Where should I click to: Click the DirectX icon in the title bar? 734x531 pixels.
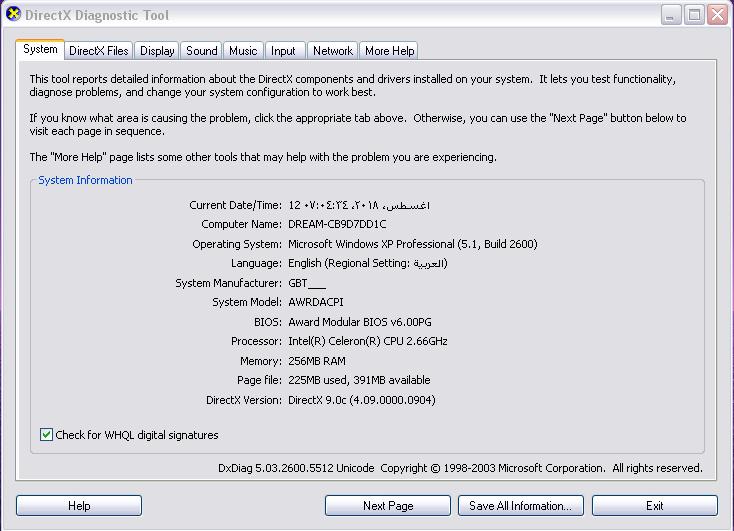coord(13,15)
